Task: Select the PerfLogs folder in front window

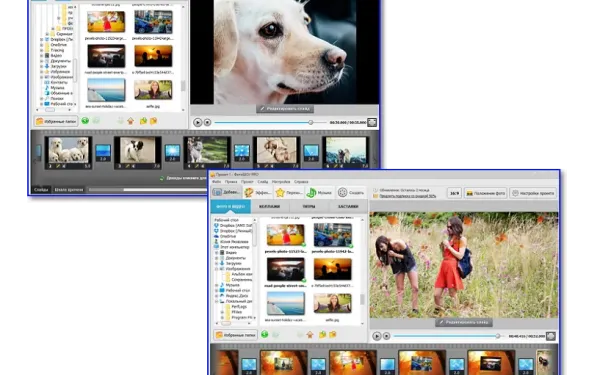Action: pos(236,307)
